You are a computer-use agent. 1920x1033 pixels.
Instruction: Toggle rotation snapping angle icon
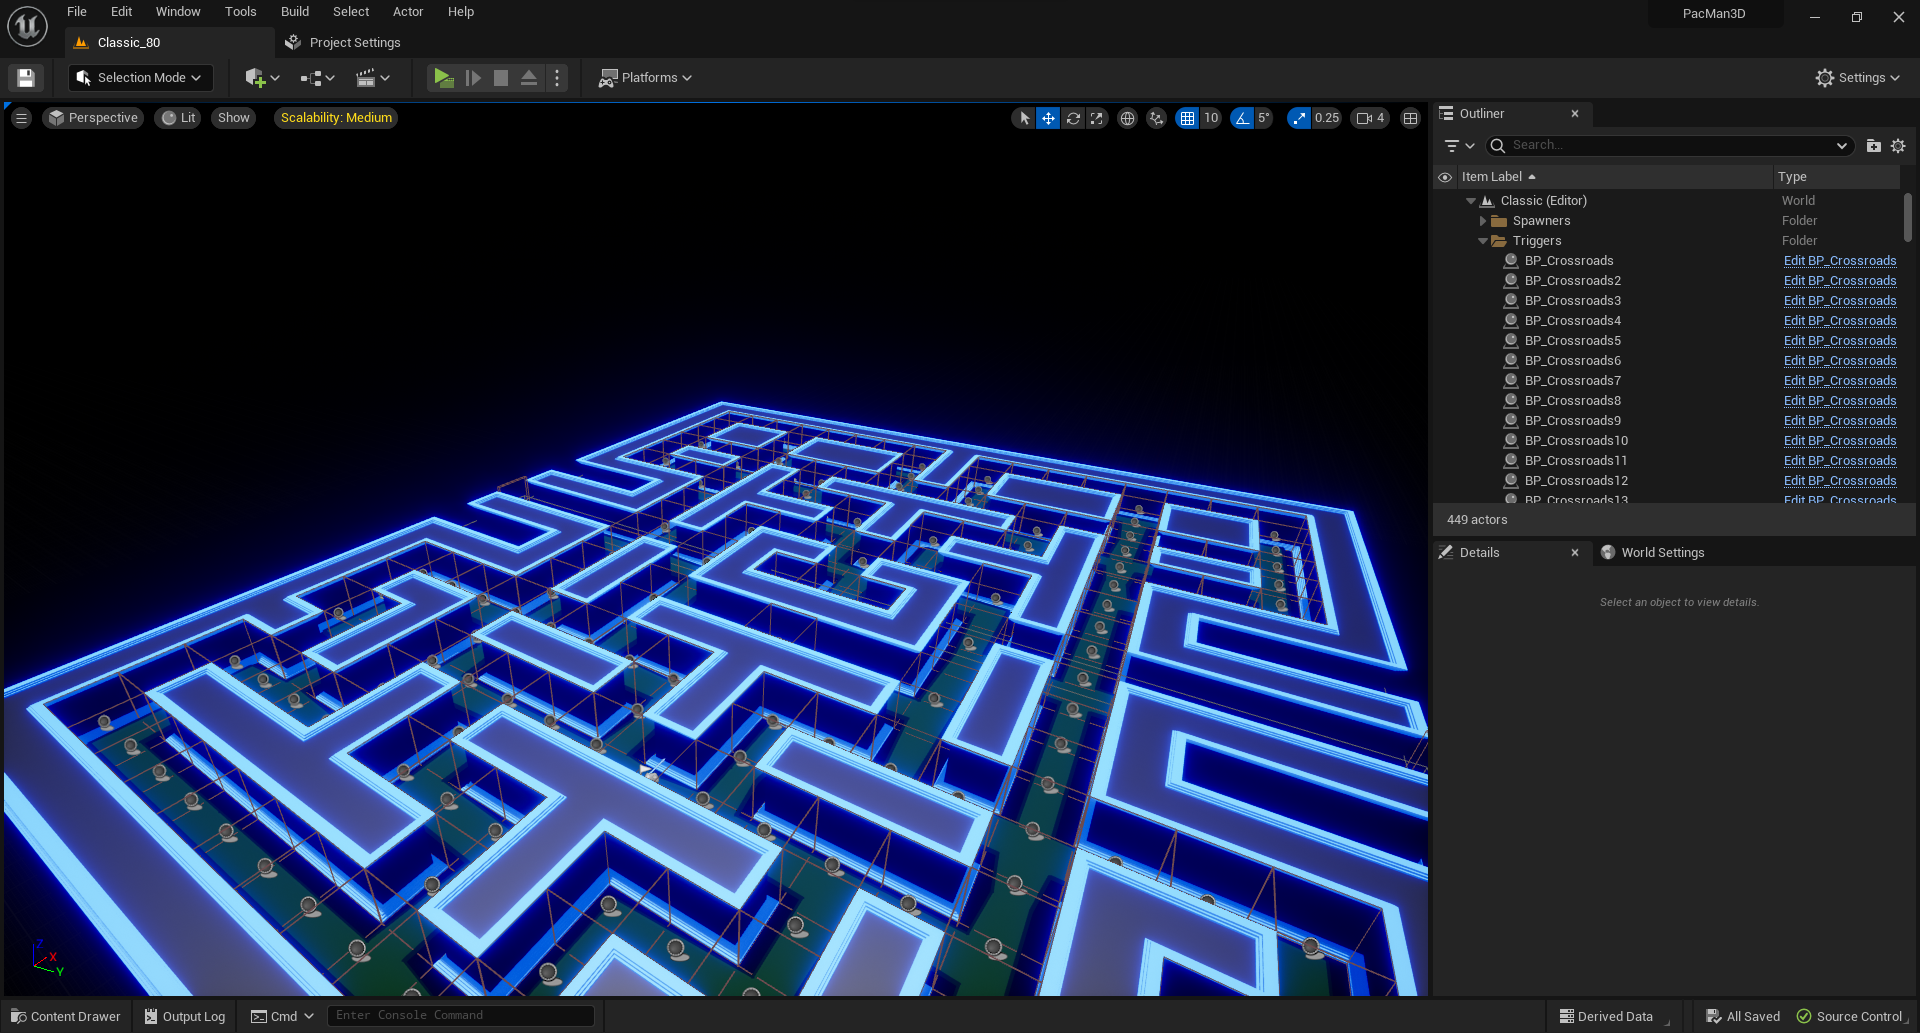pyautogui.click(x=1242, y=118)
